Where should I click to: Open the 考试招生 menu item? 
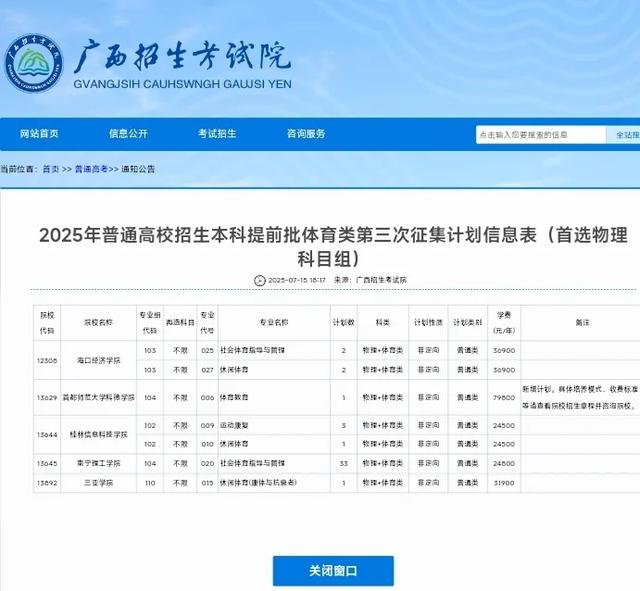click(x=217, y=133)
